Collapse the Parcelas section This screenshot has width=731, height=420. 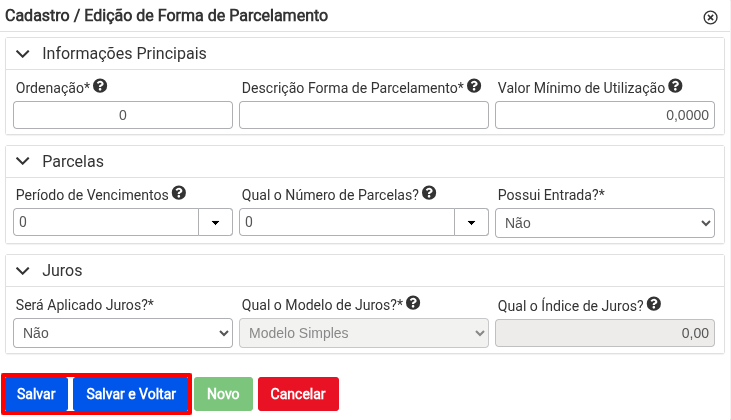(x=23, y=162)
